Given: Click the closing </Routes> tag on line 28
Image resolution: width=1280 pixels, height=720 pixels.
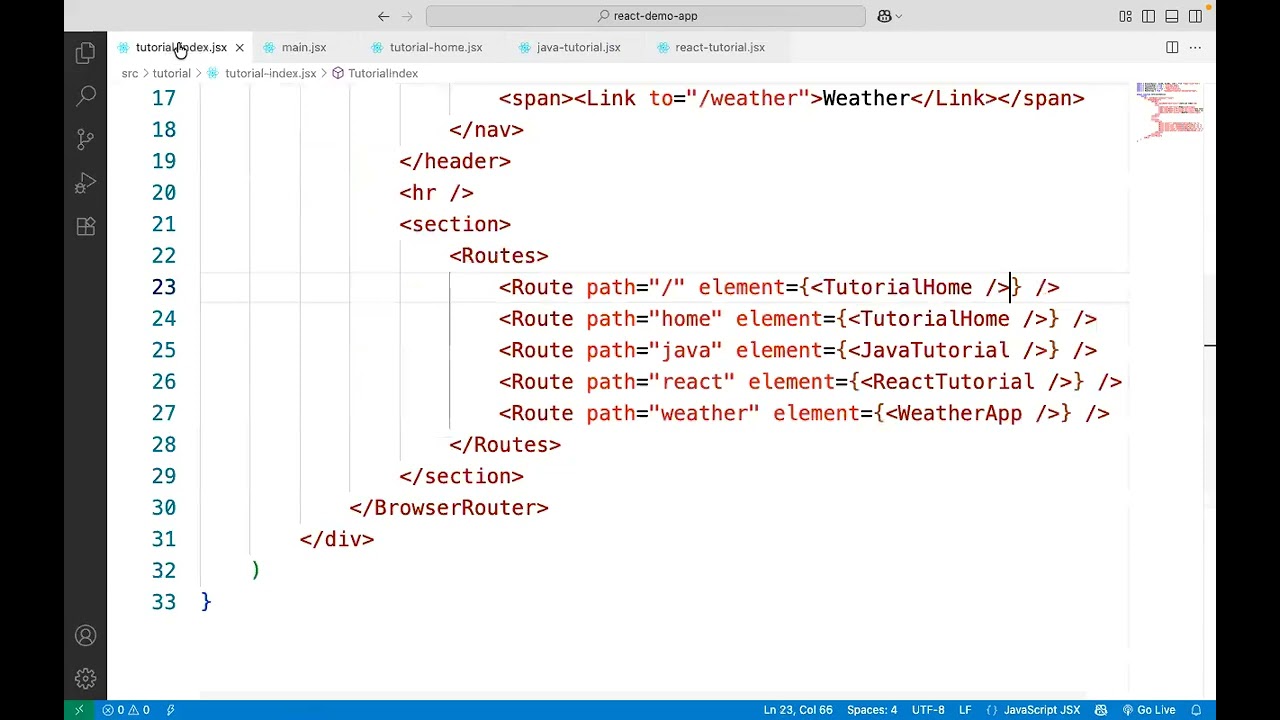Looking at the screenshot, I should pos(505,444).
